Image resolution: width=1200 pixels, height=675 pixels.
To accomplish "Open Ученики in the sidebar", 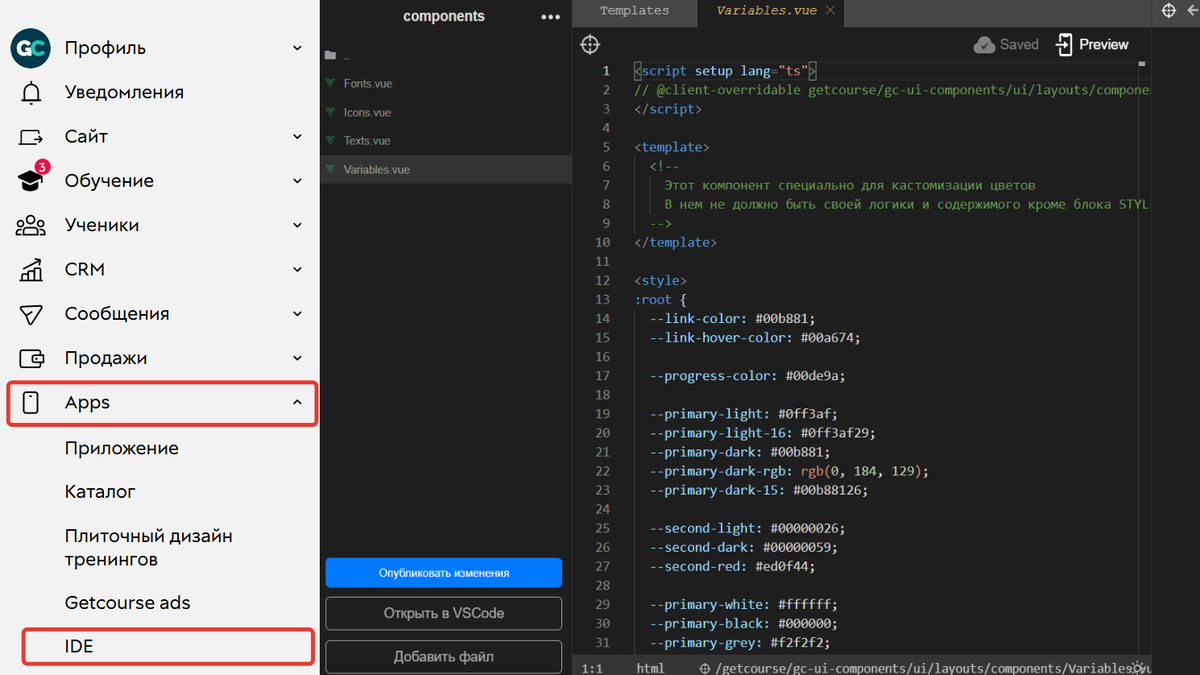I will pos(102,226).
